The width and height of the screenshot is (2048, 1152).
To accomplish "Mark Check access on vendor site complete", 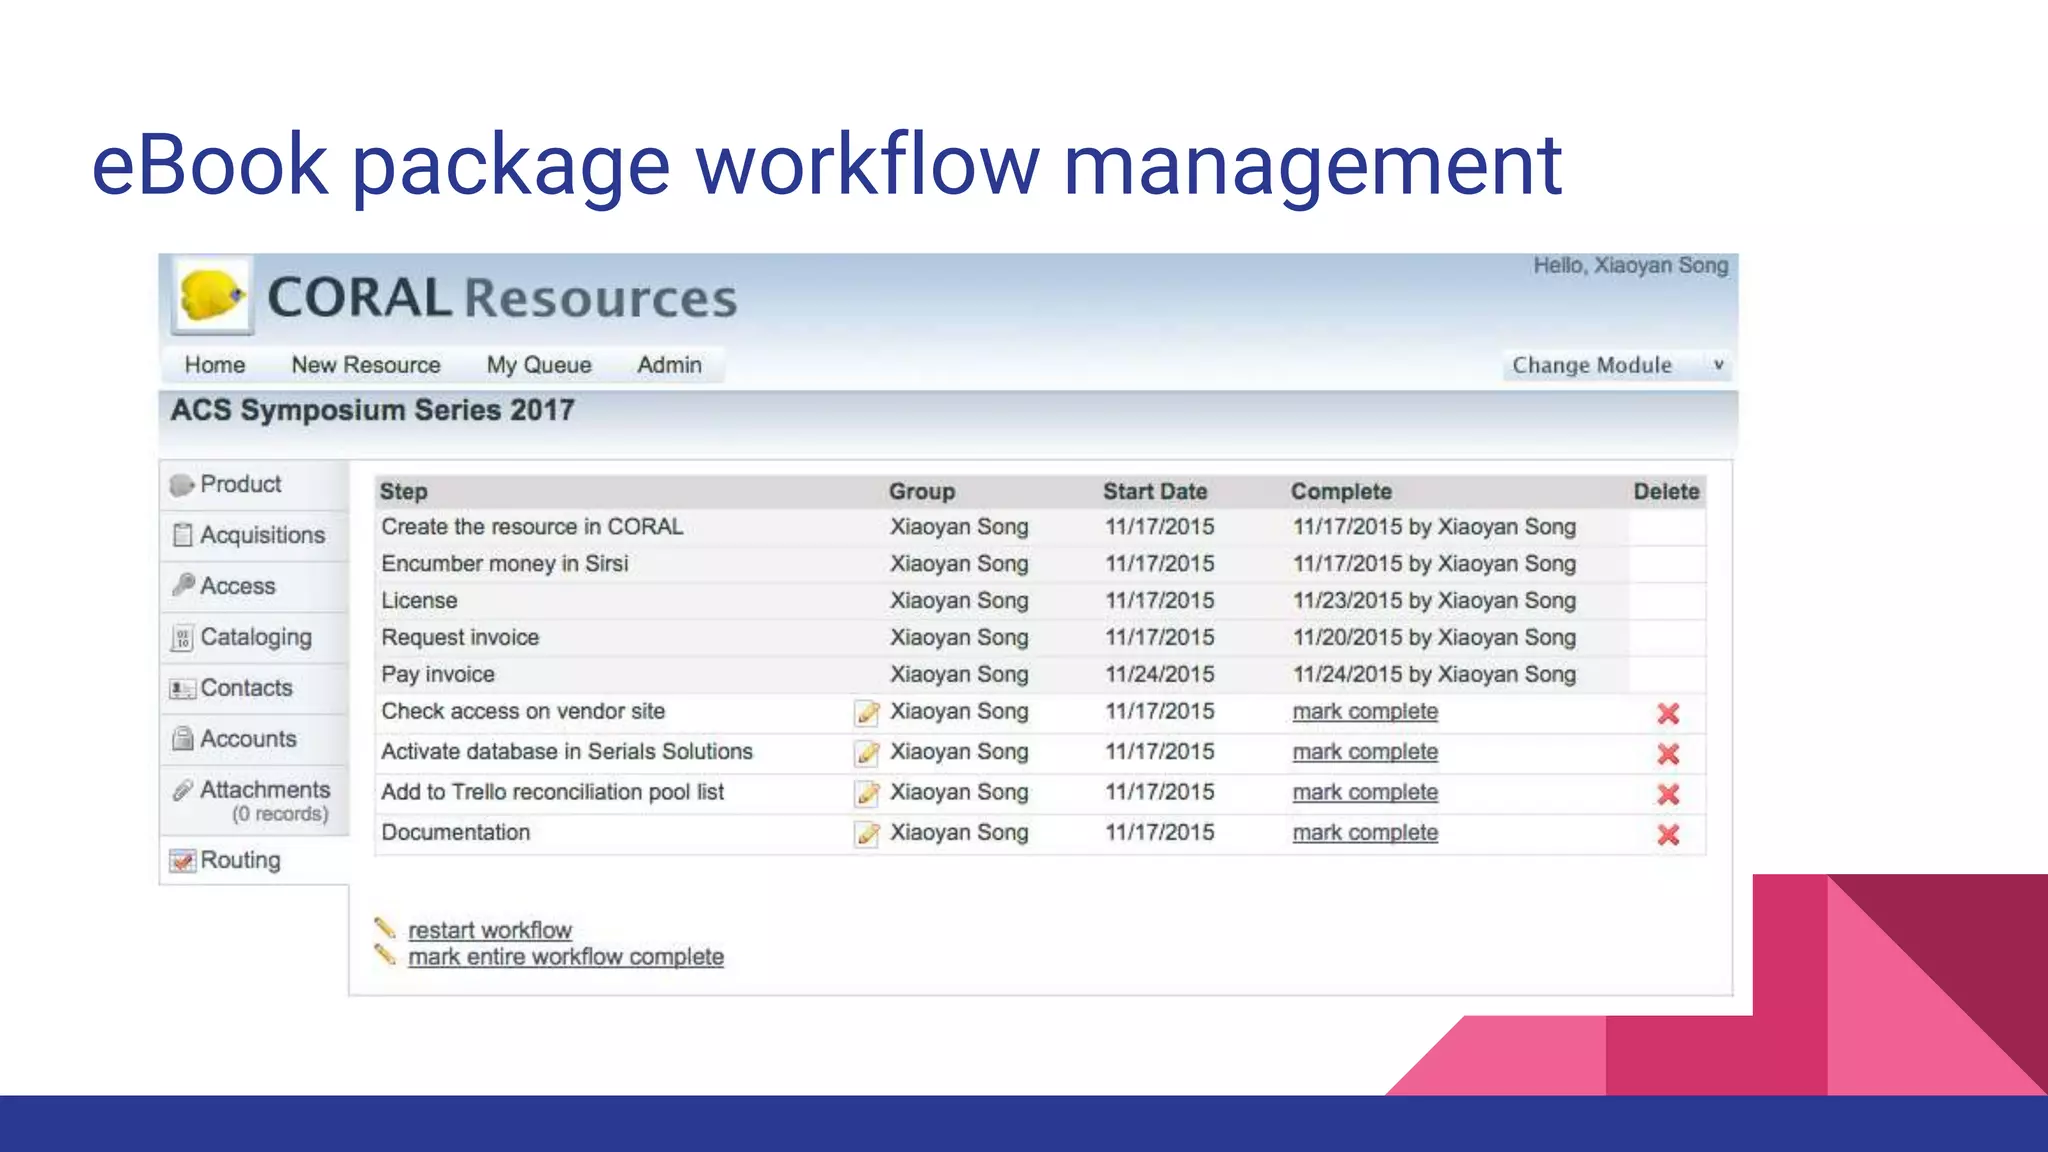I will pyautogui.click(x=1365, y=712).
